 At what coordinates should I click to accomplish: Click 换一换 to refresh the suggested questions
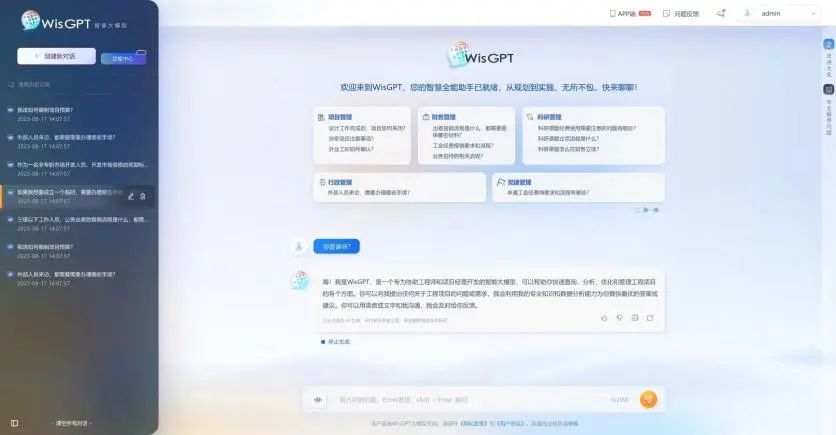coord(647,210)
